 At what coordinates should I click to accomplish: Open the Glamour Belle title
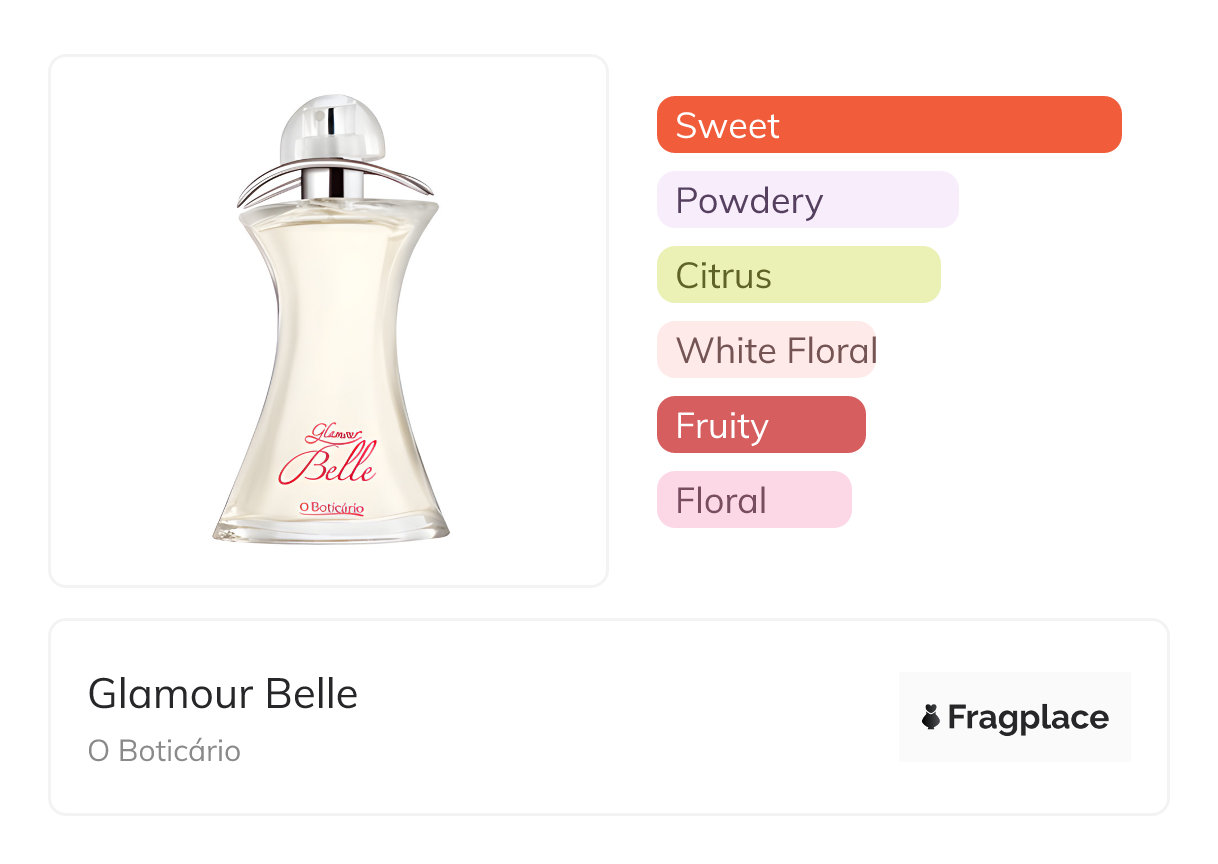pyautogui.click(x=223, y=693)
